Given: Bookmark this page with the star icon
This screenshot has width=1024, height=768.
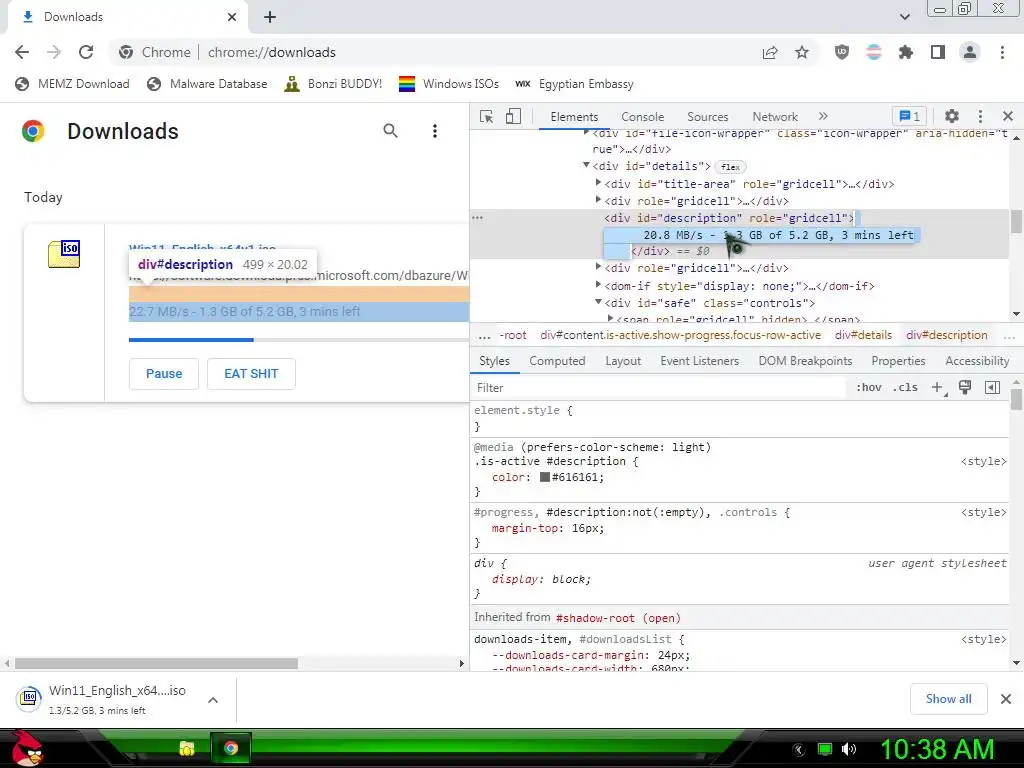Looking at the screenshot, I should pyautogui.click(x=802, y=52).
